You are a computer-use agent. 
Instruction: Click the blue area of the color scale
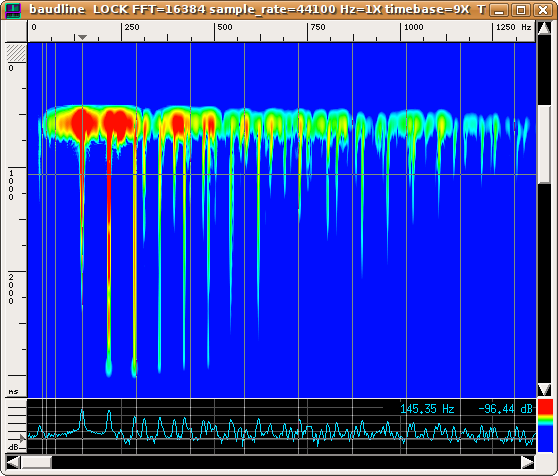[x=545, y=439]
